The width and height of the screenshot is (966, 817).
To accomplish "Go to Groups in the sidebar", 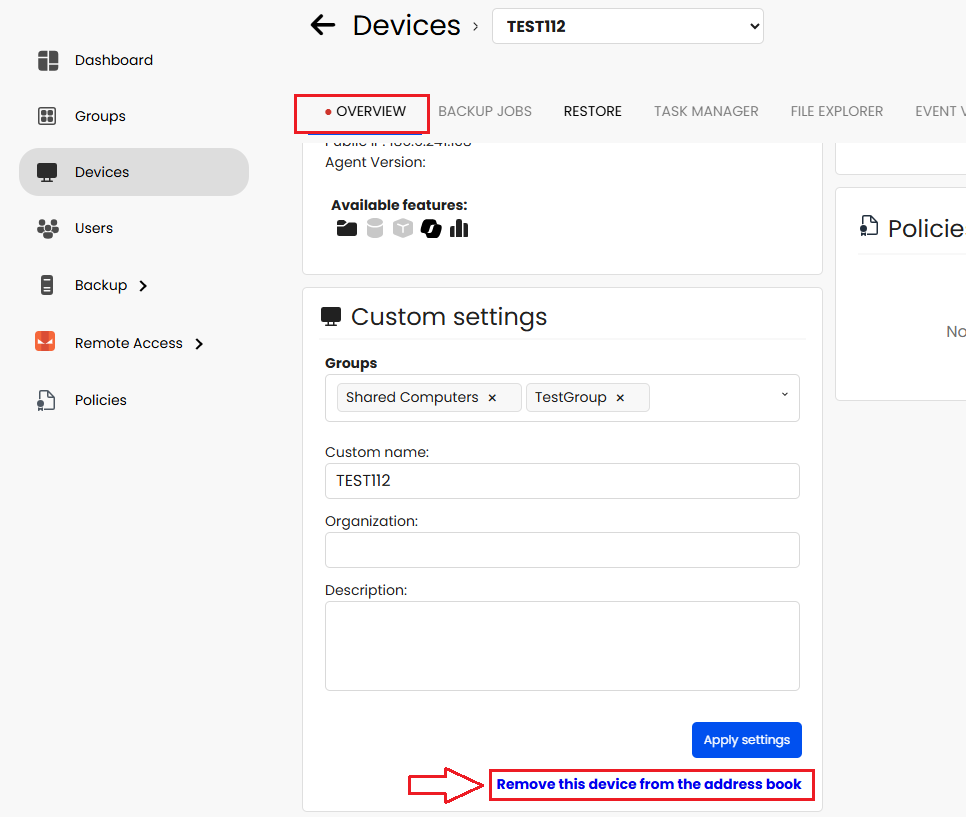I will click(x=100, y=116).
